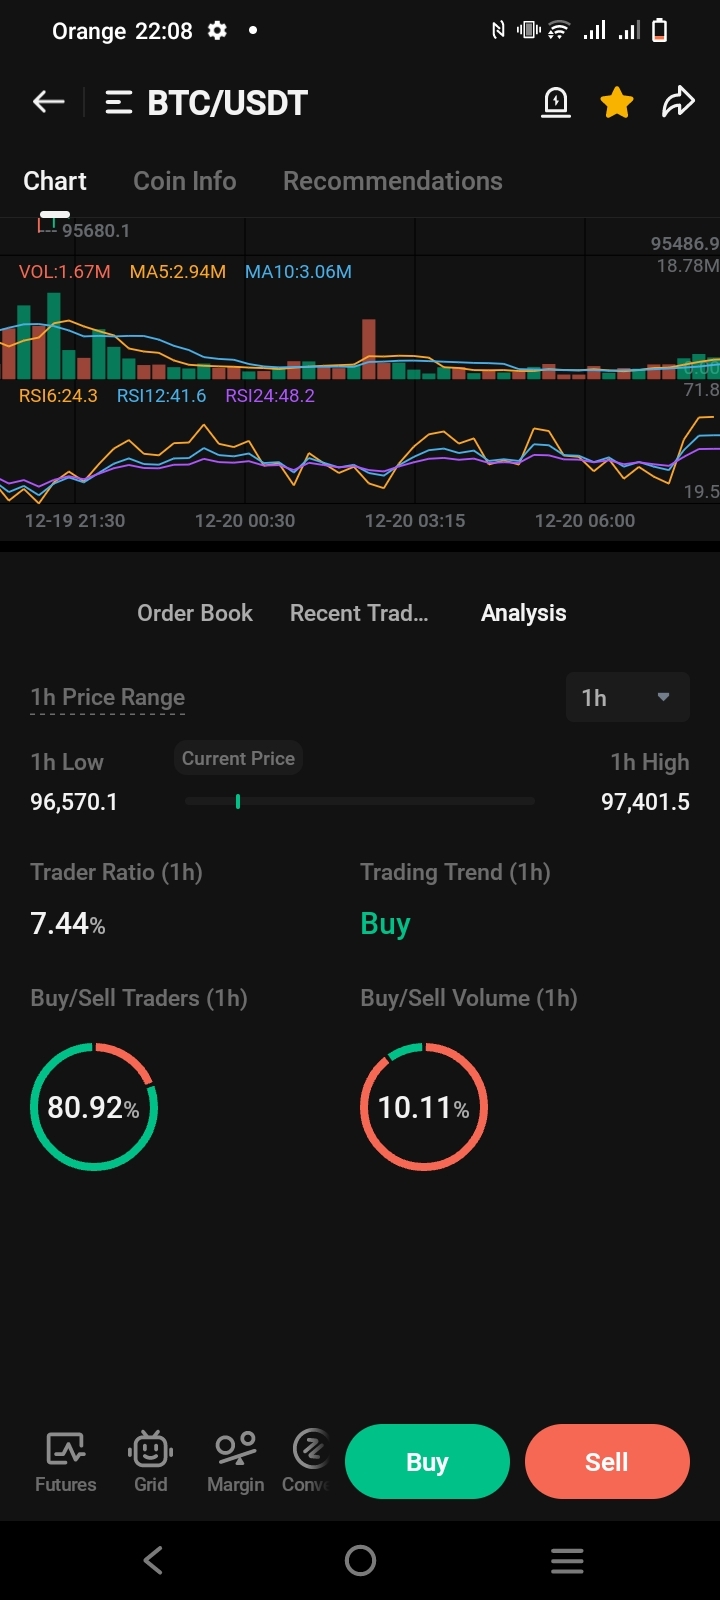Select the Analysis tab
This screenshot has height=1600, width=720.
point(524,613)
